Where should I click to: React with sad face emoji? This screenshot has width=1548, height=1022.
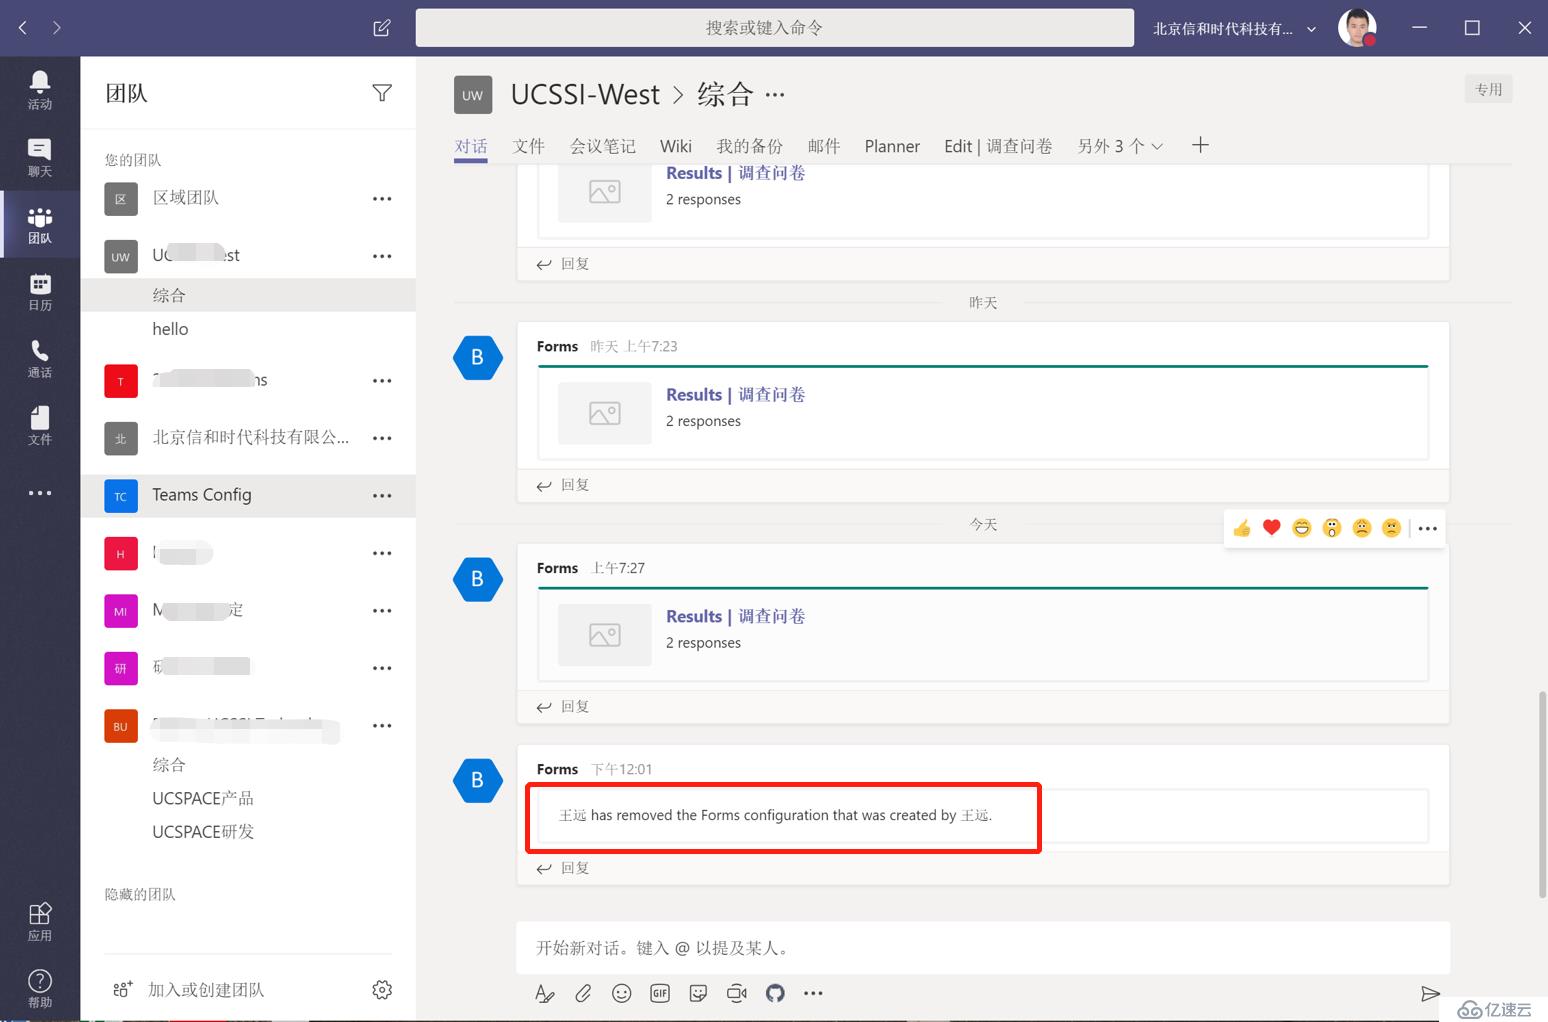click(x=1362, y=528)
